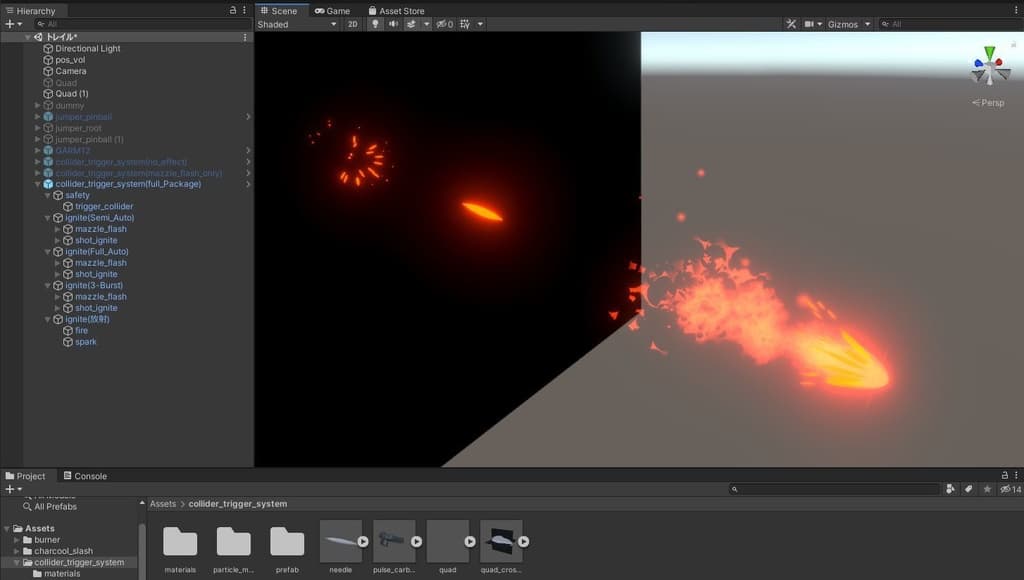Image resolution: width=1024 pixels, height=580 pixels.
Task: Click the add plus button in Hierarchy
Action: [9, 24]
